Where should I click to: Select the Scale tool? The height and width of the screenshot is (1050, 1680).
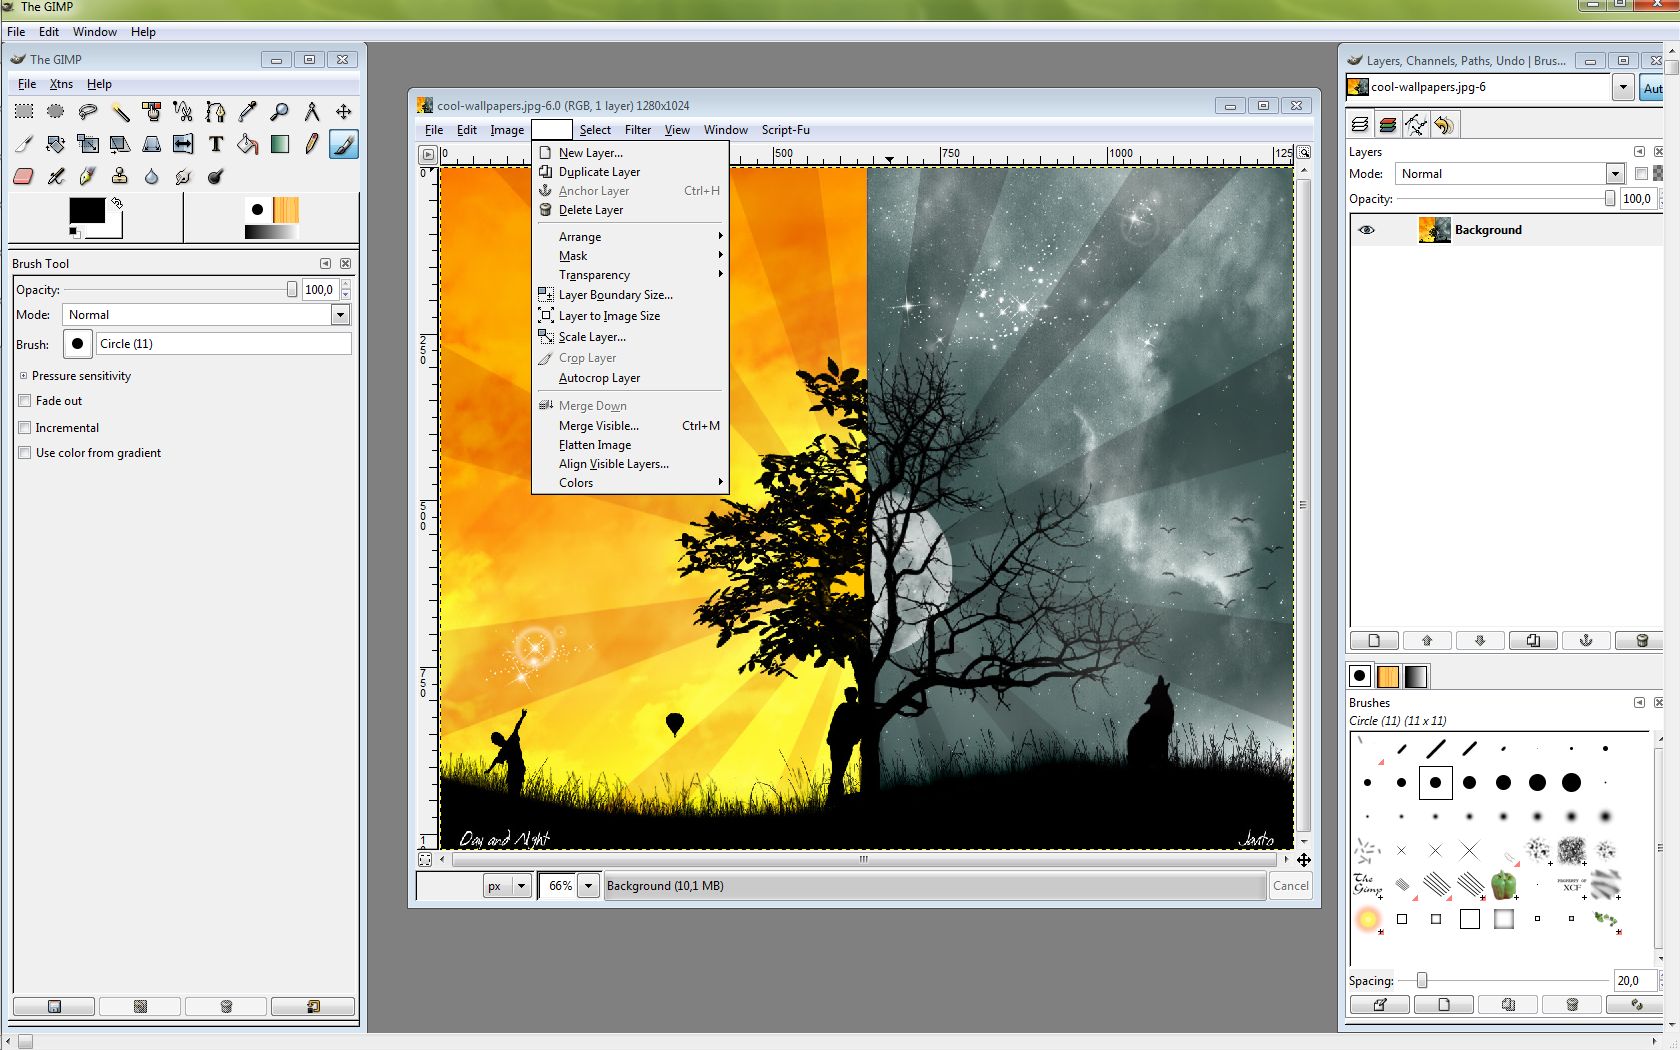[88, 144]
